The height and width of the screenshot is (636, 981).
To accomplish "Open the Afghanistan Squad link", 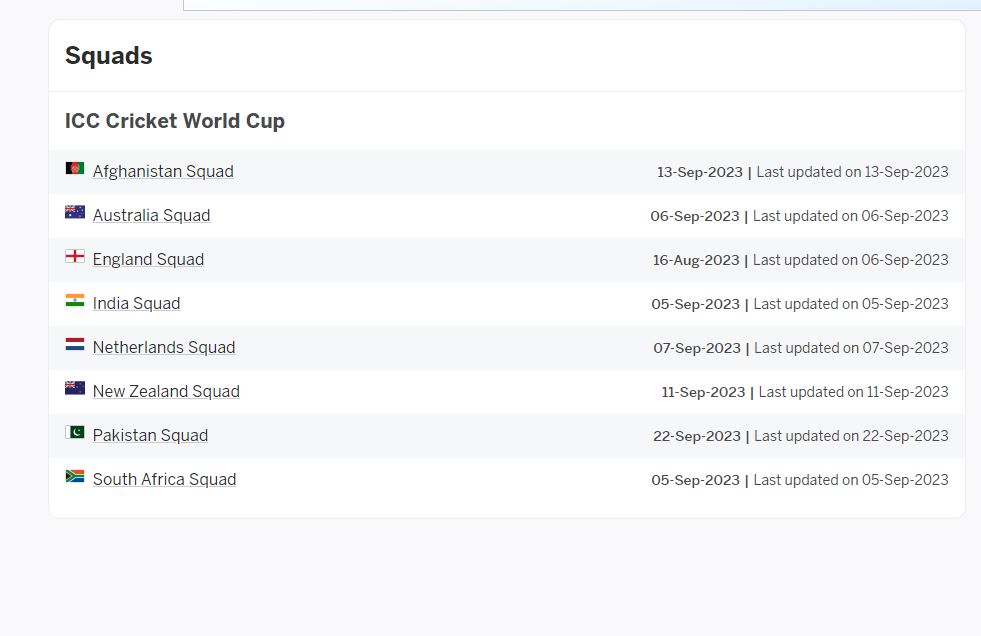I will click(163, 171).
